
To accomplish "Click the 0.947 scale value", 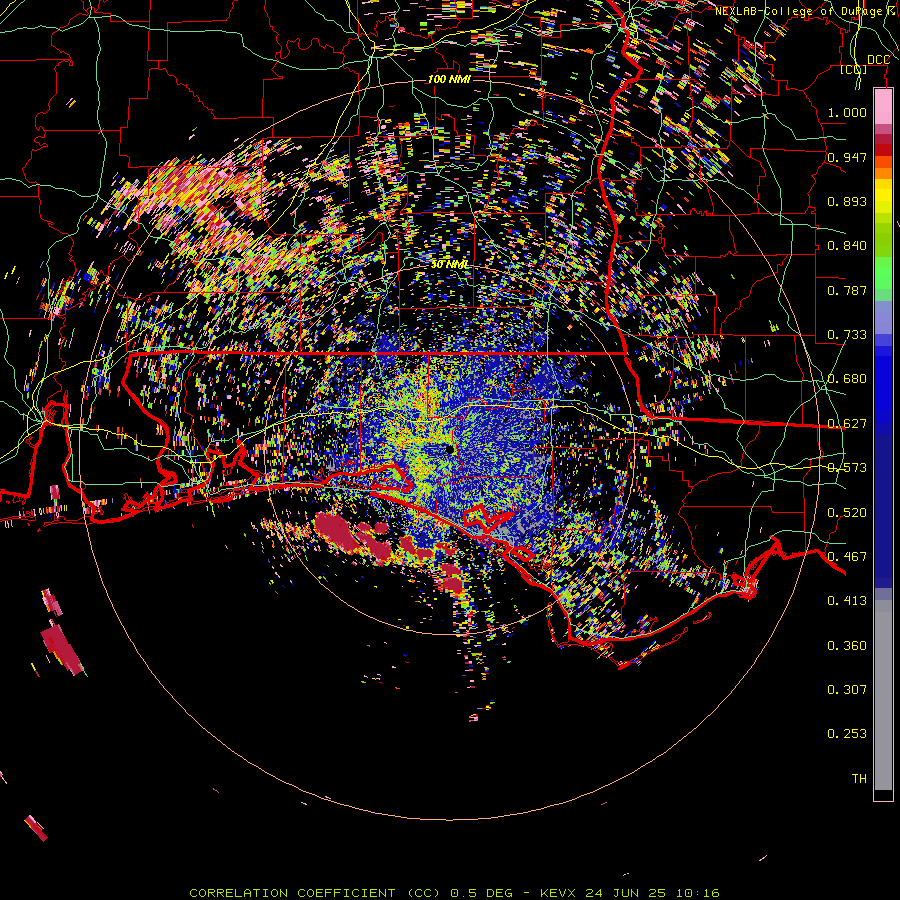I will (x=847, y=157).
